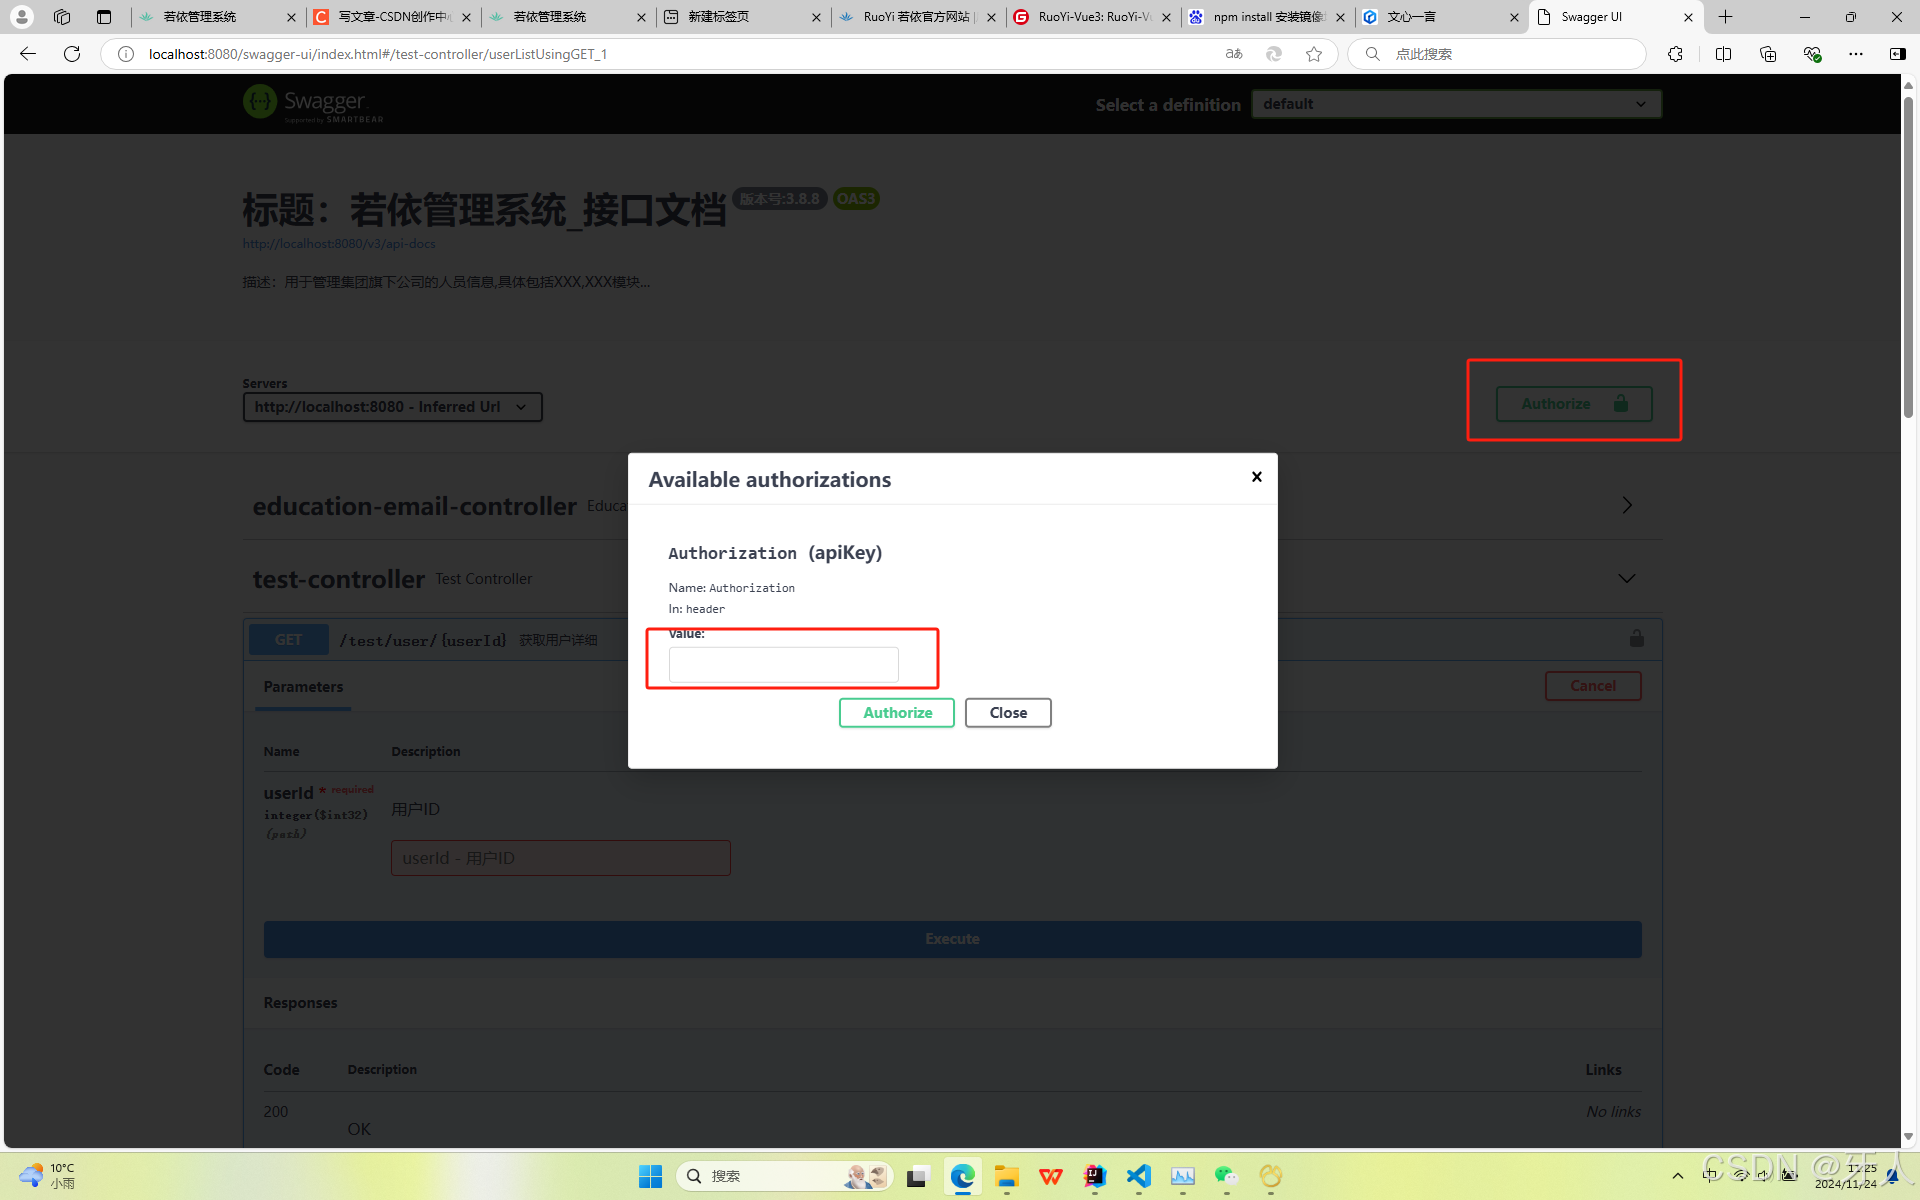Open WeChat from the taskbar
Image resolution: width=1920 pixels, height=1200 pixels.
point(1226,1176)
